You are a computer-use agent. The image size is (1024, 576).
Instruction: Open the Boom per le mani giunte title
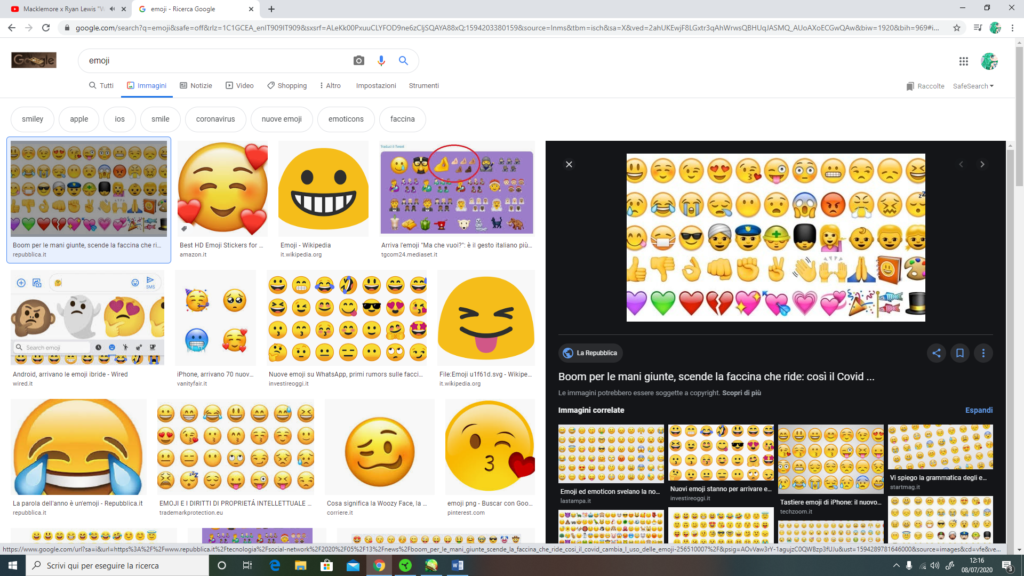(716, 377)
